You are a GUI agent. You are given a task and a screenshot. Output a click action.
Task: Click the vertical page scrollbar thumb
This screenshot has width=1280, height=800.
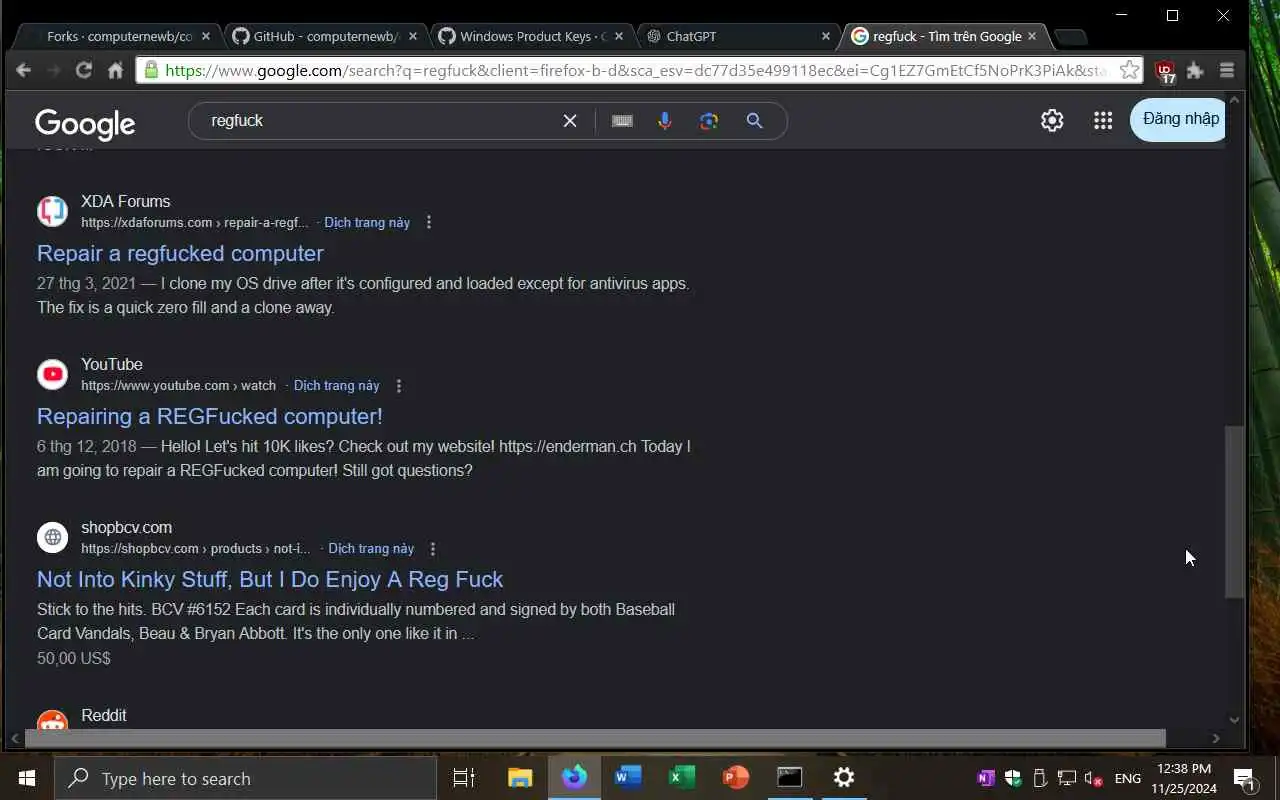tap(1235, 512)
